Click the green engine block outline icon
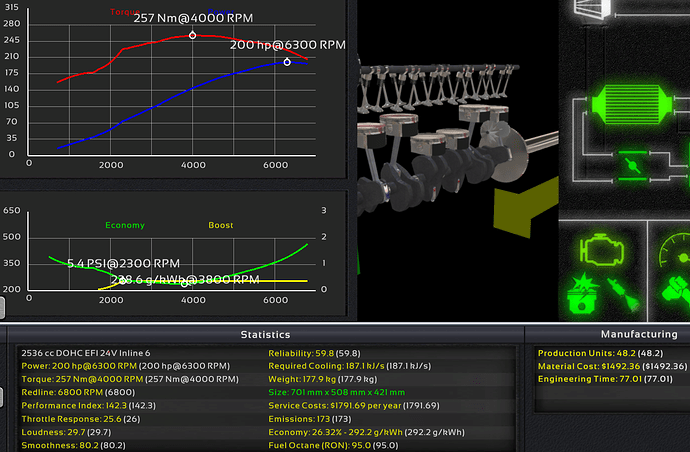This screenshot has height=452, width=690. pyautogui.click(x=602, y=248)
